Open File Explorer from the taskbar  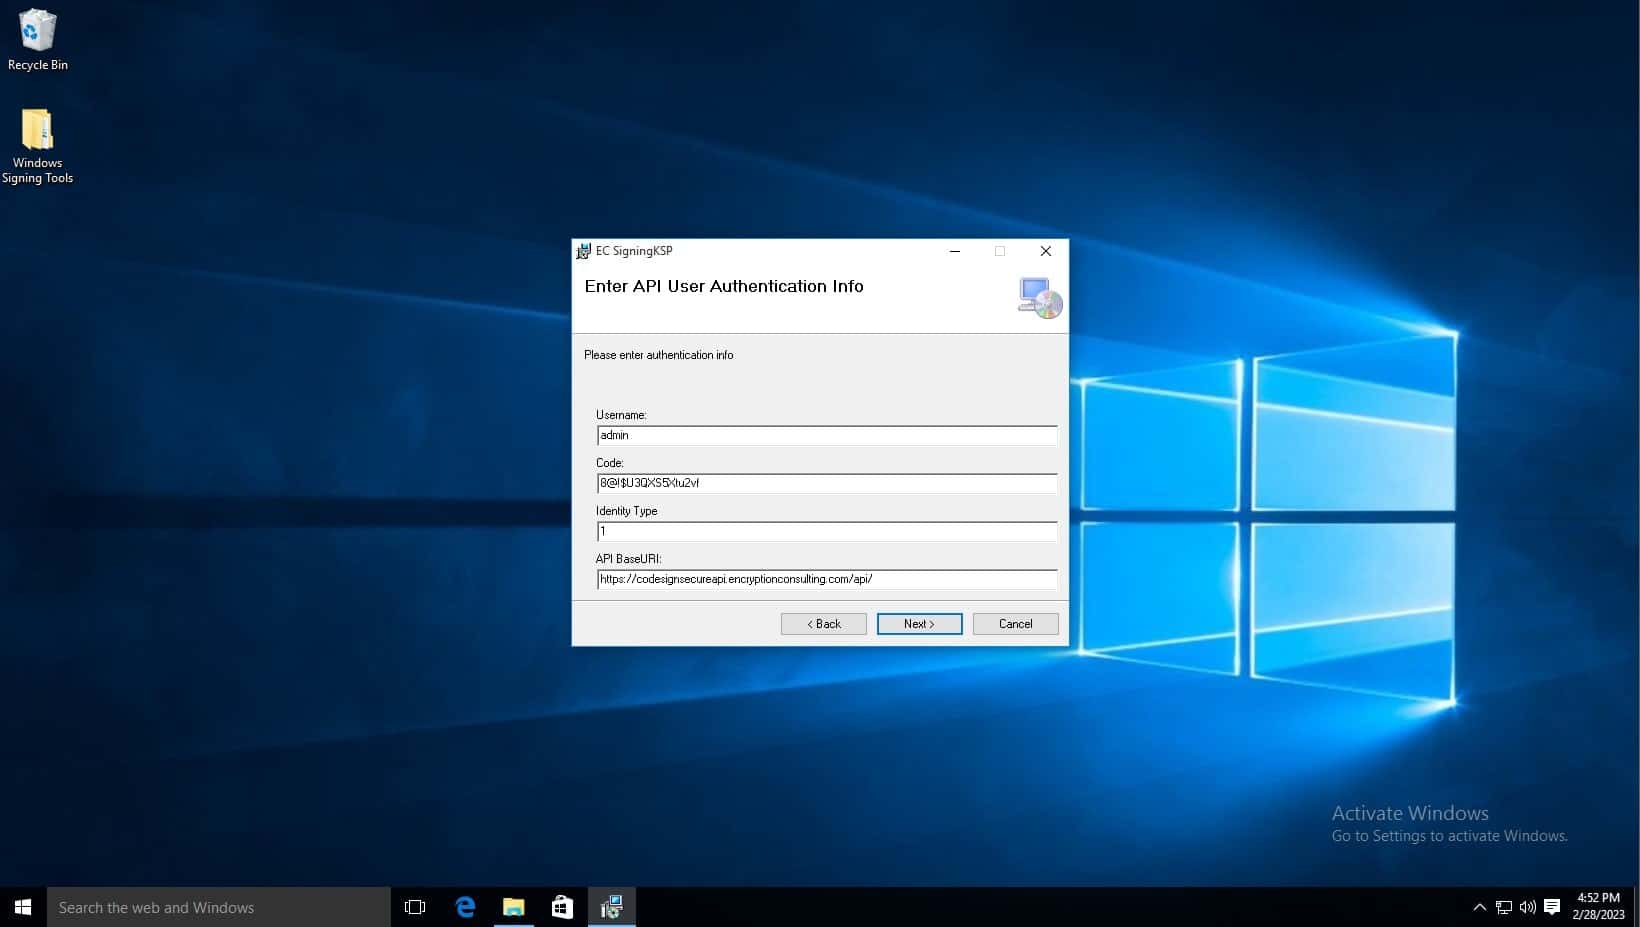click(x=513, y=907)
